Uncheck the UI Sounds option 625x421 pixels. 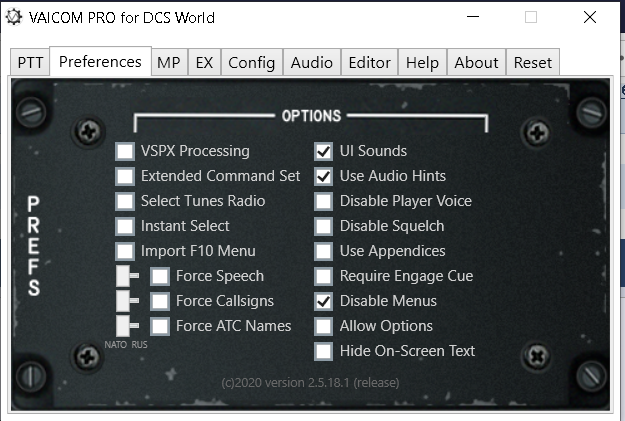[323, 151]
